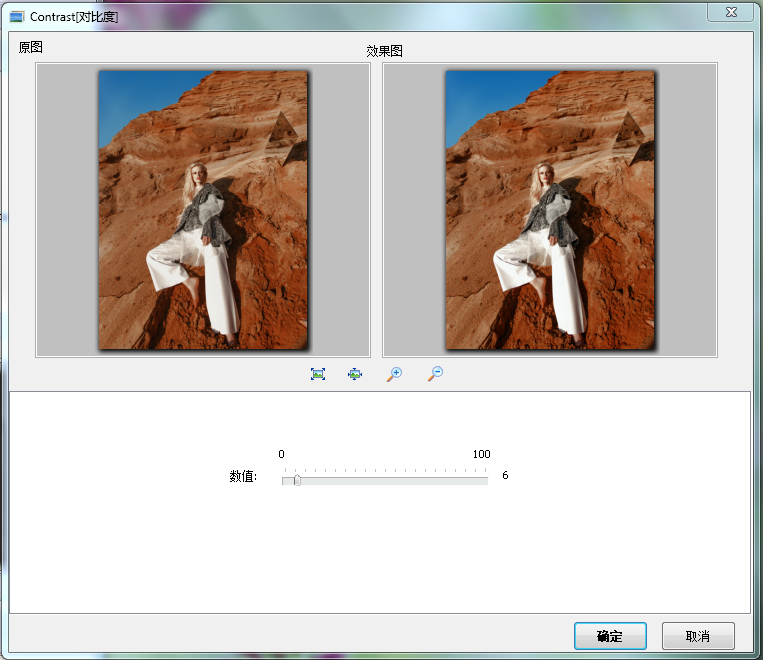763x660 pixels.
Task: Click the fit image to window icon
Action: (318, 373)
